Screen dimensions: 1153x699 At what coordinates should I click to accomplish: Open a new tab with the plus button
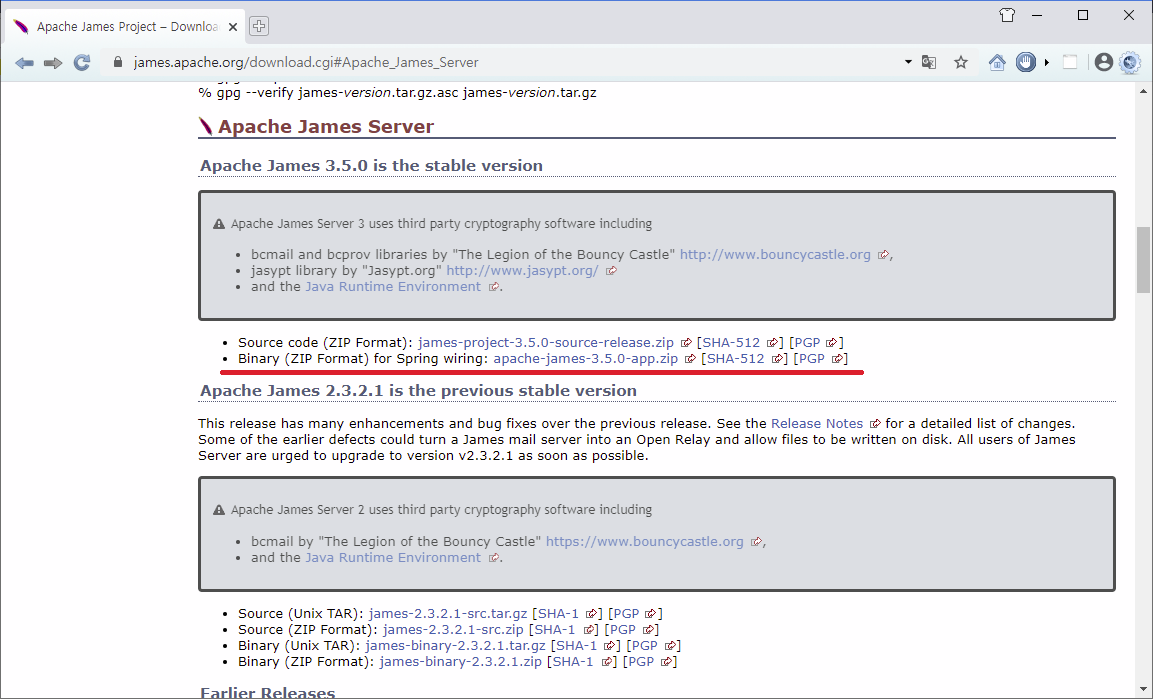click(259, 26)
